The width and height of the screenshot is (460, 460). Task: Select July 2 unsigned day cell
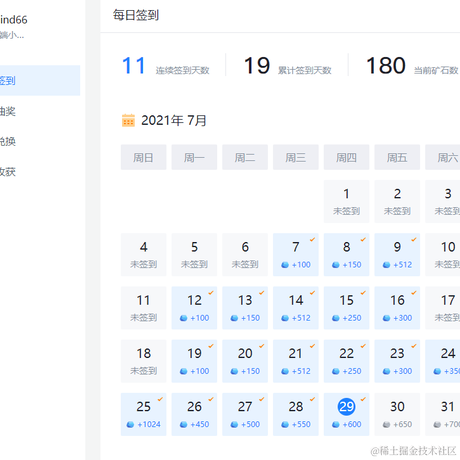(x=397, y=201)
